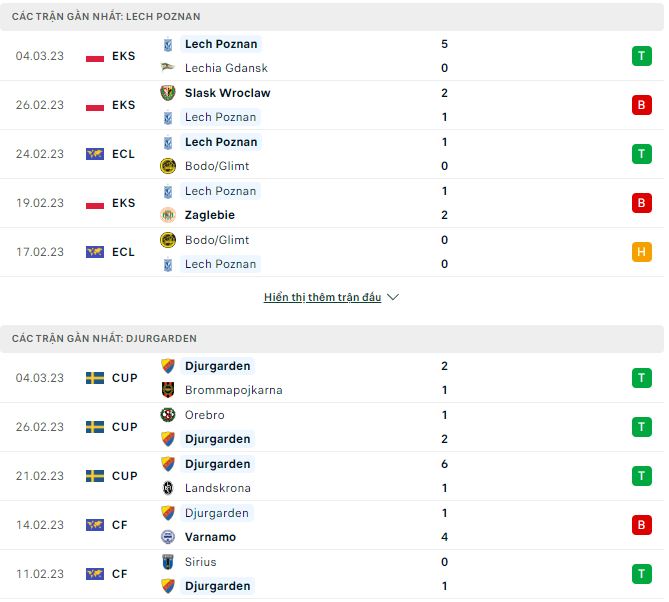The image size is (669, 602).
Task: Click the Sirius club crest icon
Action: click(x=168, y=562)
